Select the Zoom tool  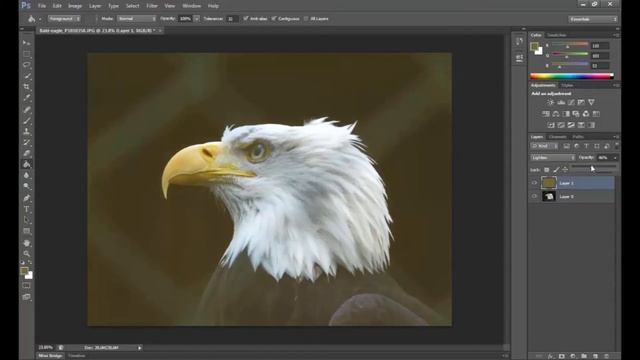pyautogui.click(x=27, y=253)
